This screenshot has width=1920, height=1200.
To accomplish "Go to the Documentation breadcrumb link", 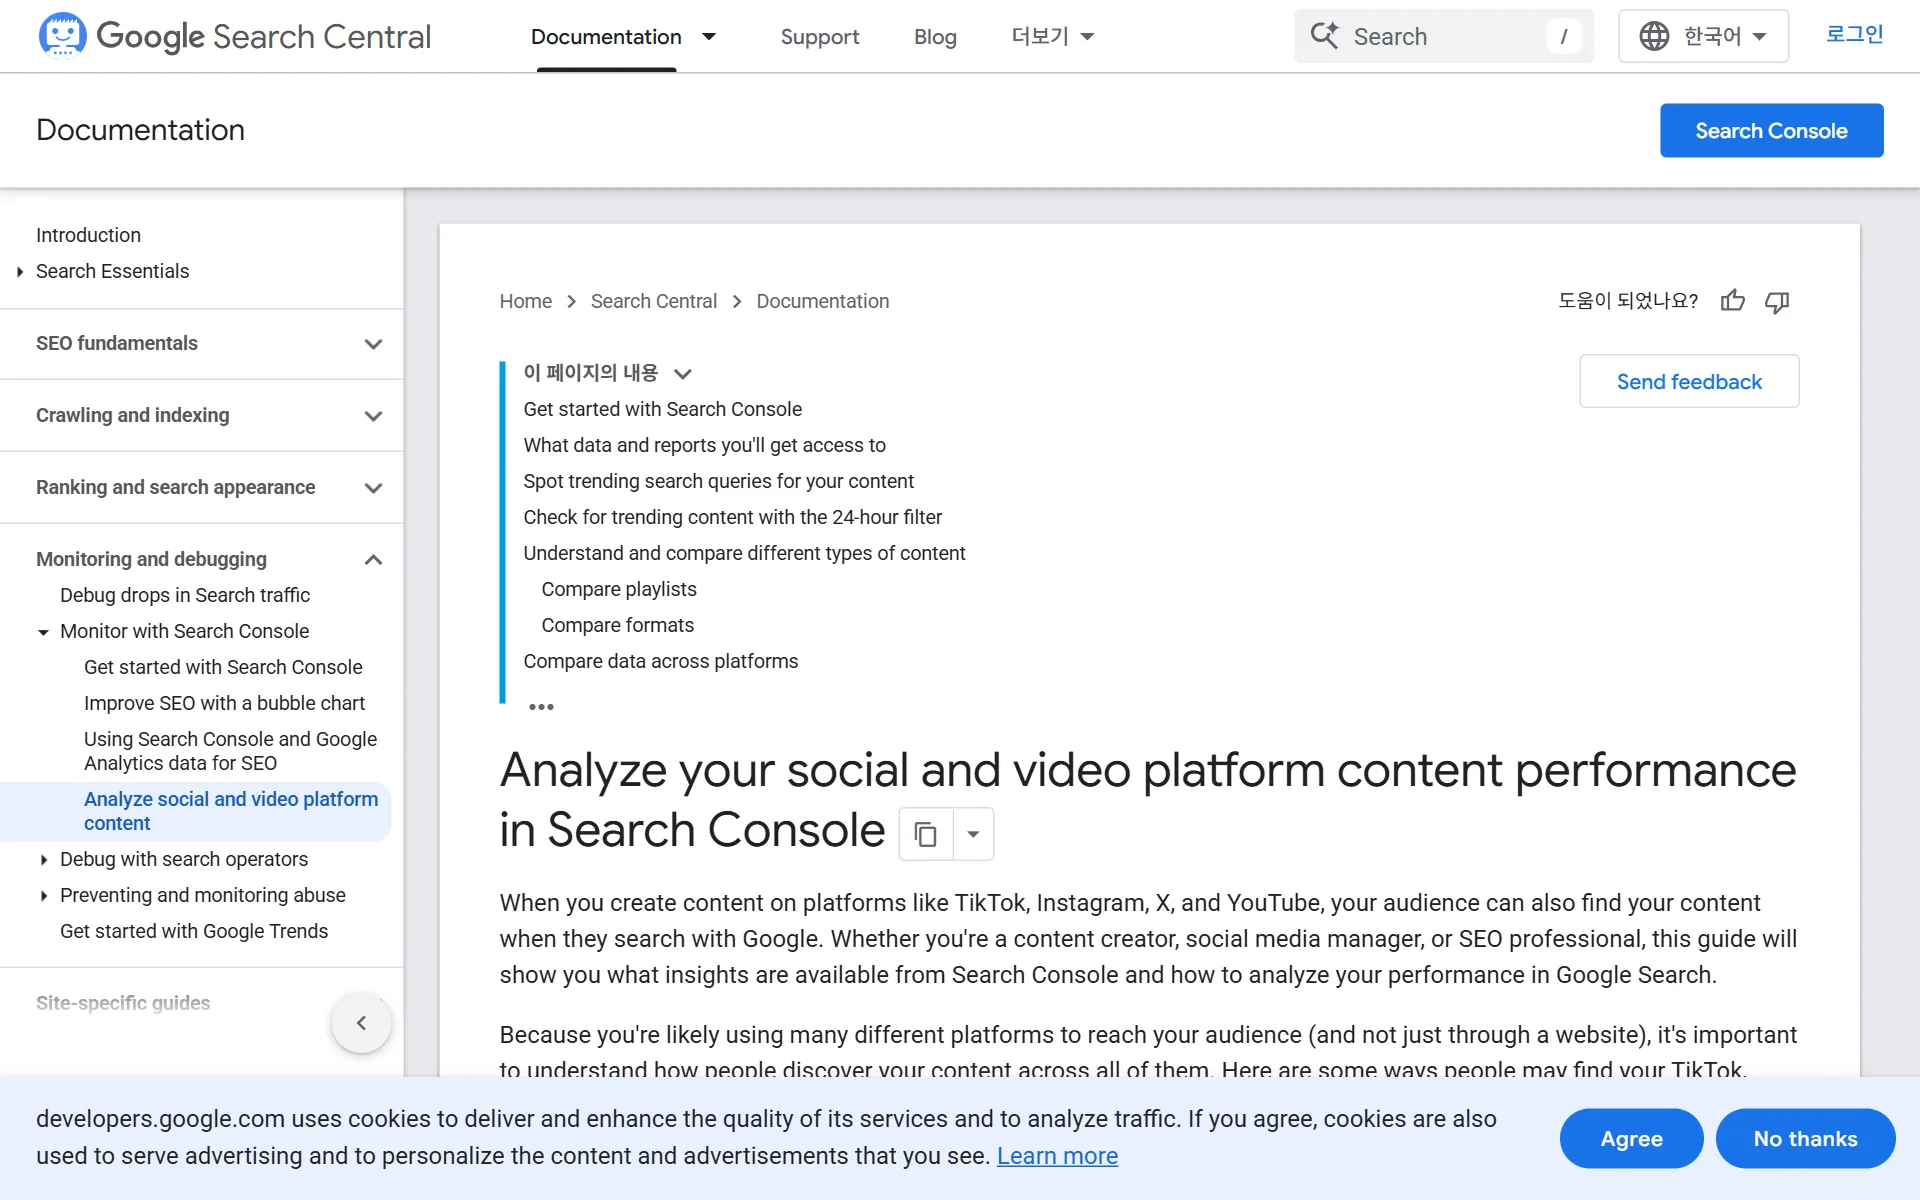I will tap(822, 301).
